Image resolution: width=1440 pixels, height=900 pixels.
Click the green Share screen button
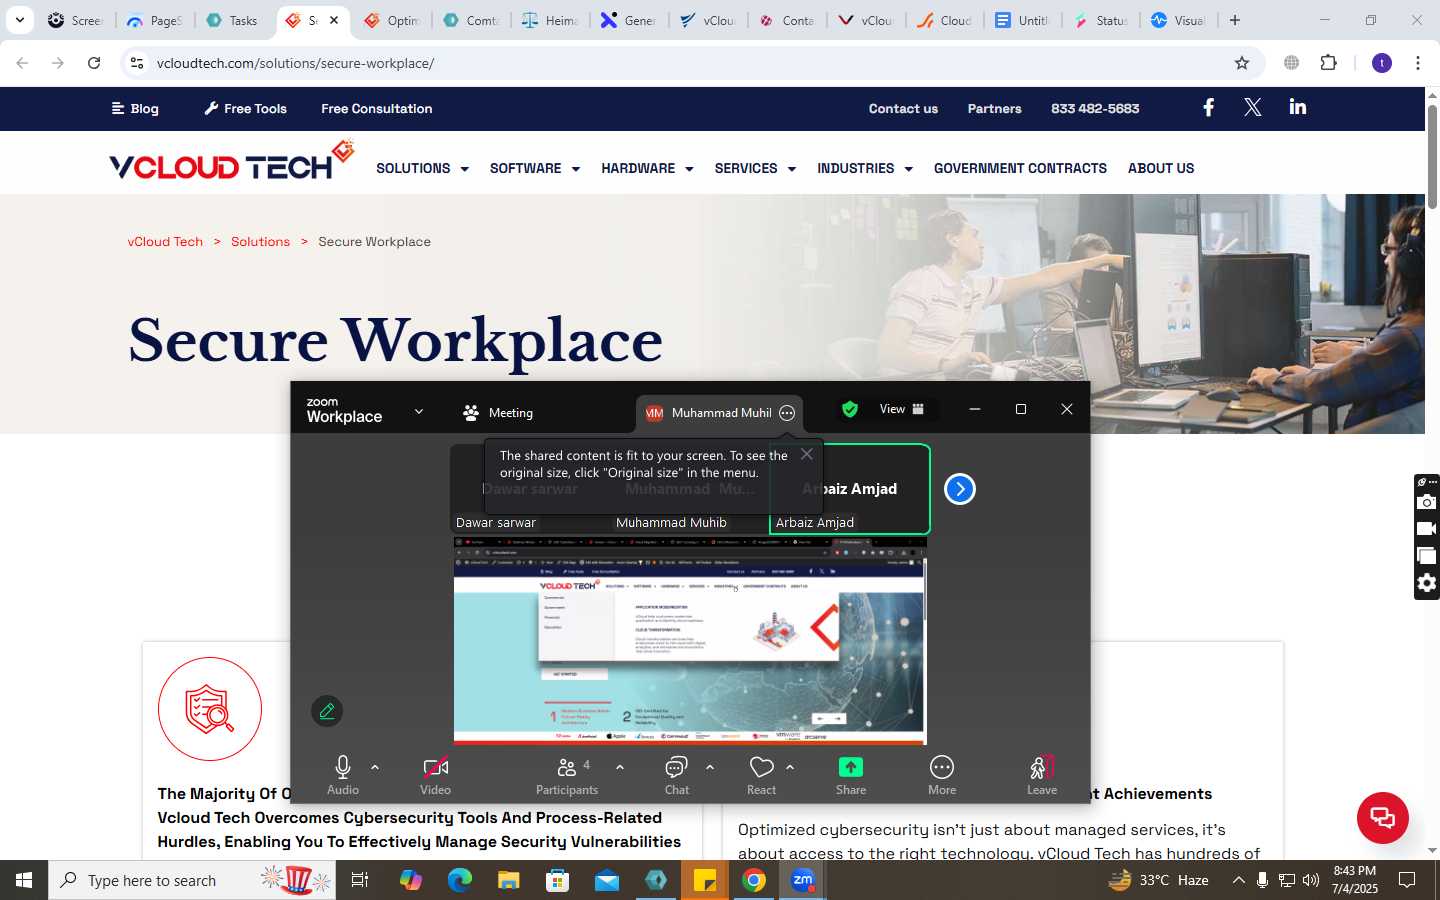tap(851, 774)
